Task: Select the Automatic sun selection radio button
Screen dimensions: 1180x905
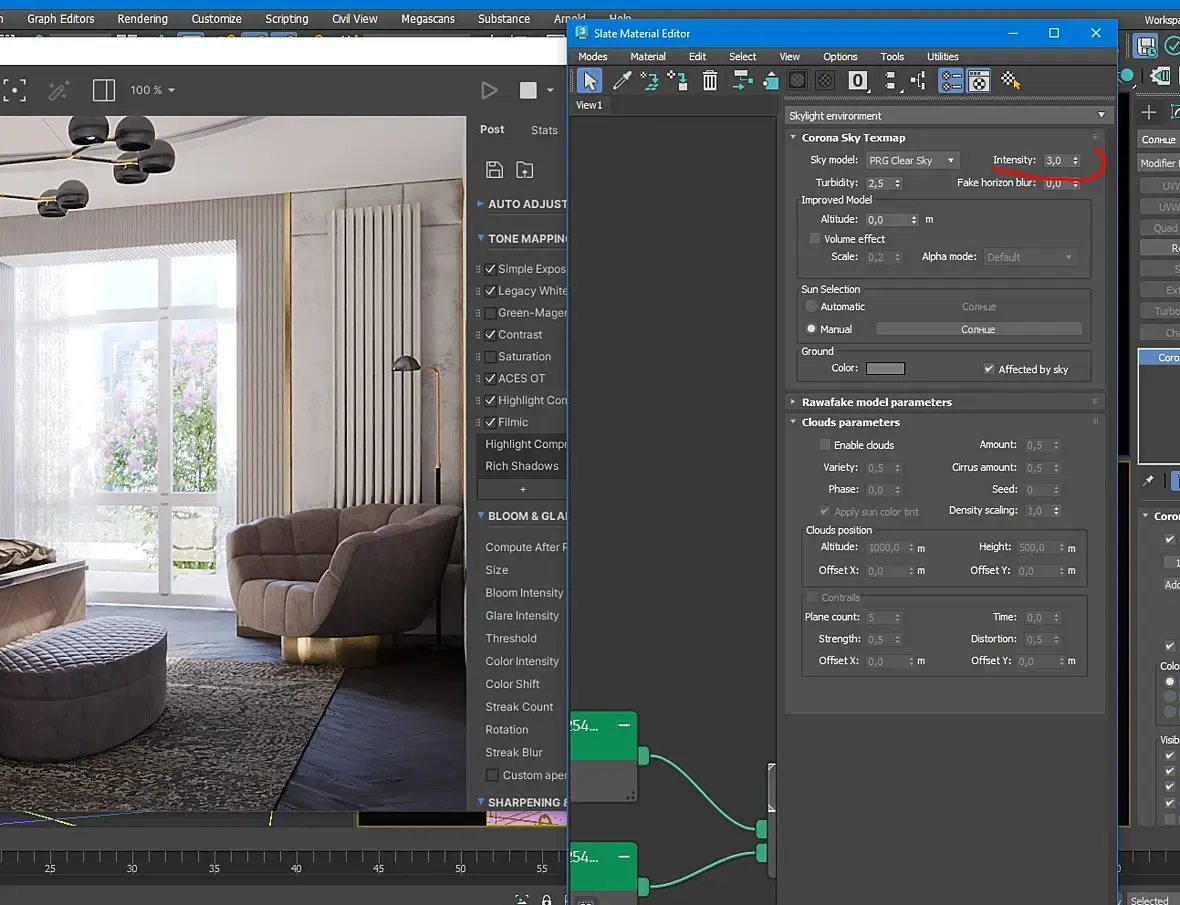Action: (x=812, y=307)
